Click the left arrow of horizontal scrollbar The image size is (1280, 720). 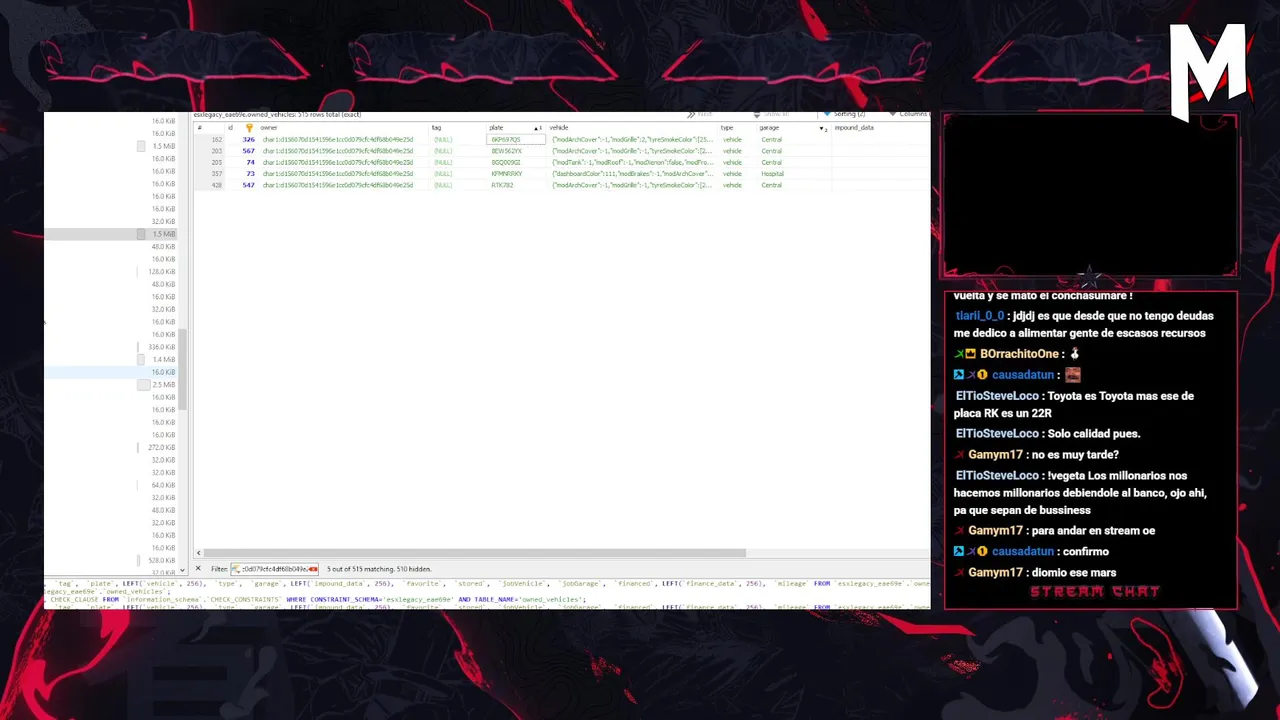click(198, 553)
